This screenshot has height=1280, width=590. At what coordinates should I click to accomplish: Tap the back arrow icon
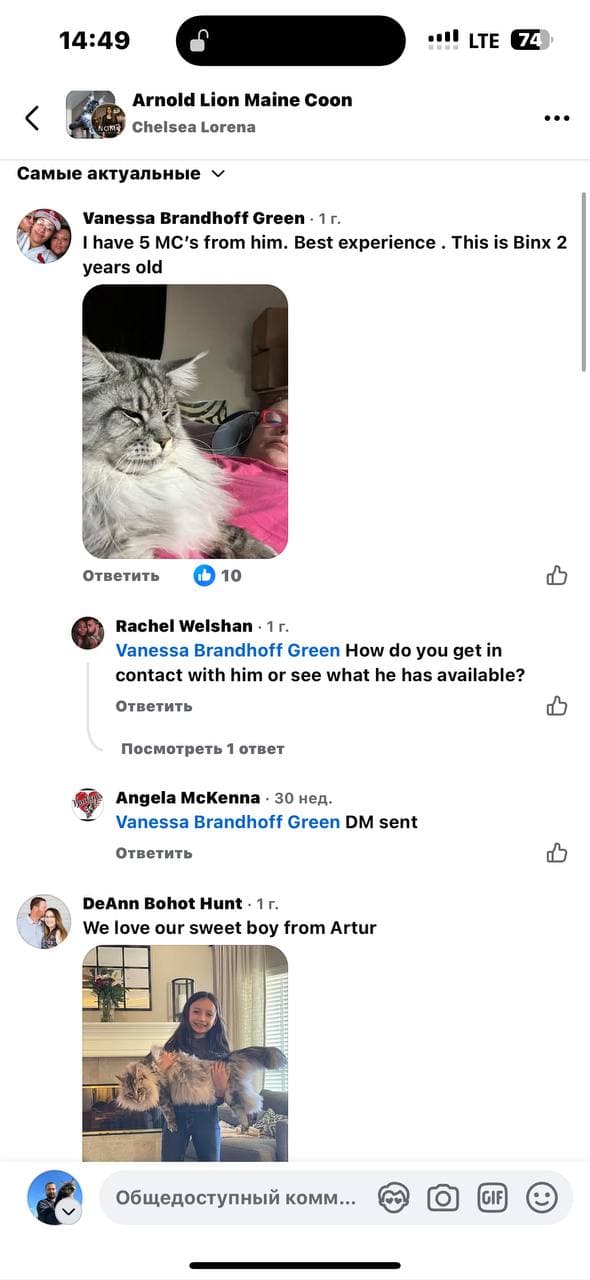[x=32, y=118]
